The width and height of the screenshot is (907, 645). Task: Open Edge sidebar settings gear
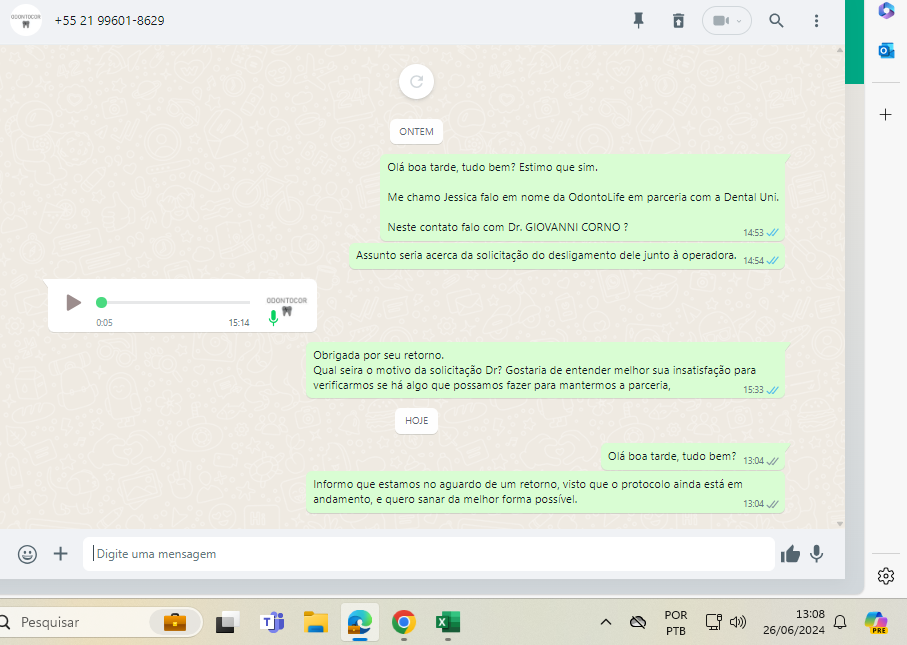(886, 576)
